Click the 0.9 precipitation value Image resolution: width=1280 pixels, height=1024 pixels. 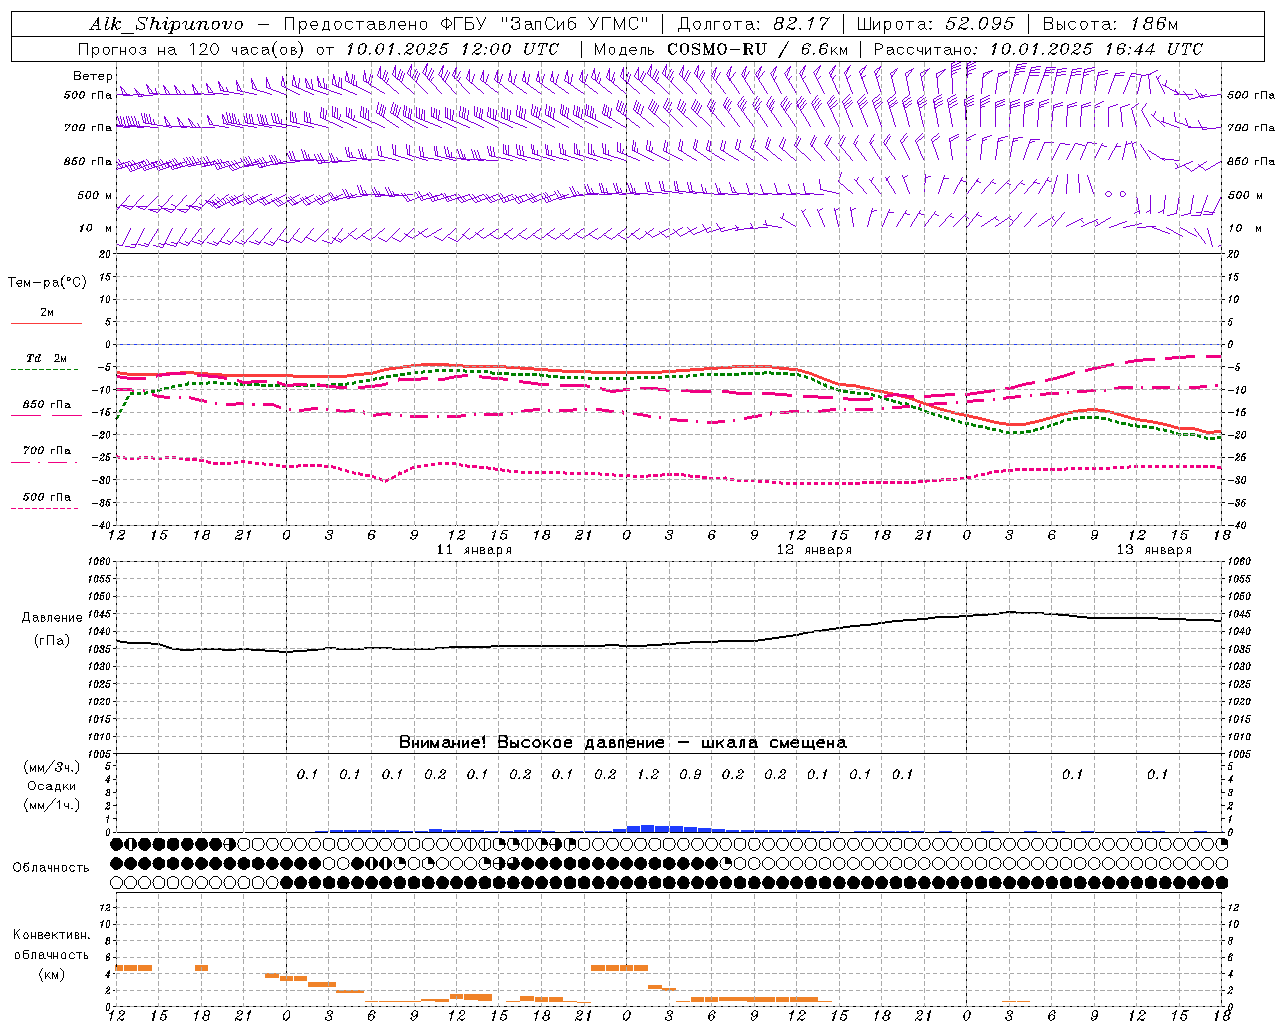tap(690, 774)
